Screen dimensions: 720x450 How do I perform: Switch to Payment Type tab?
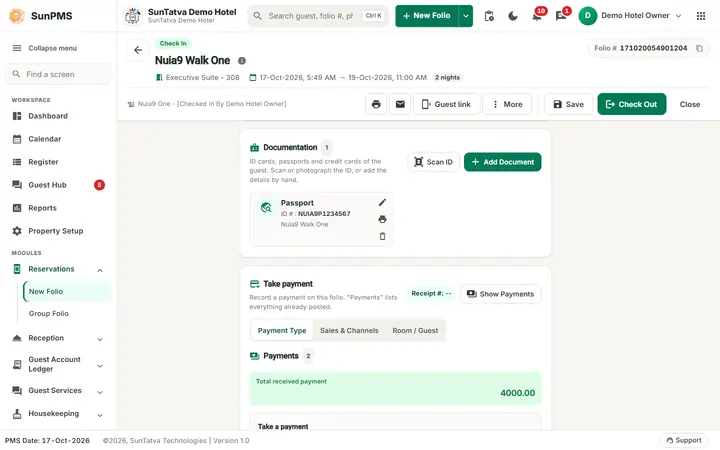(282, 331)
